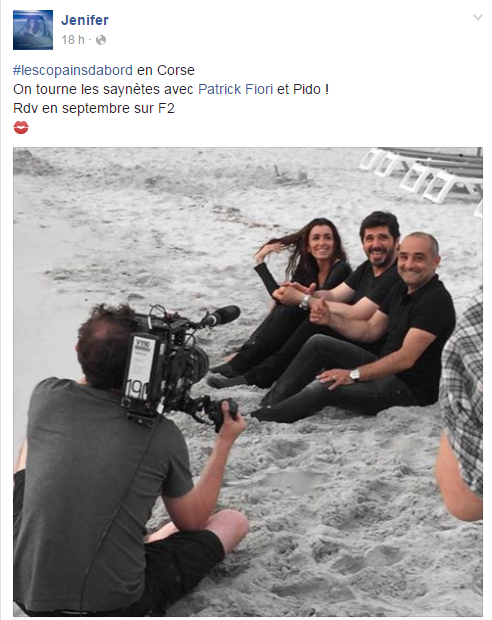Open Jenifer's page via the name link
The image size is (492, 620).
click(x=85, y=20)
